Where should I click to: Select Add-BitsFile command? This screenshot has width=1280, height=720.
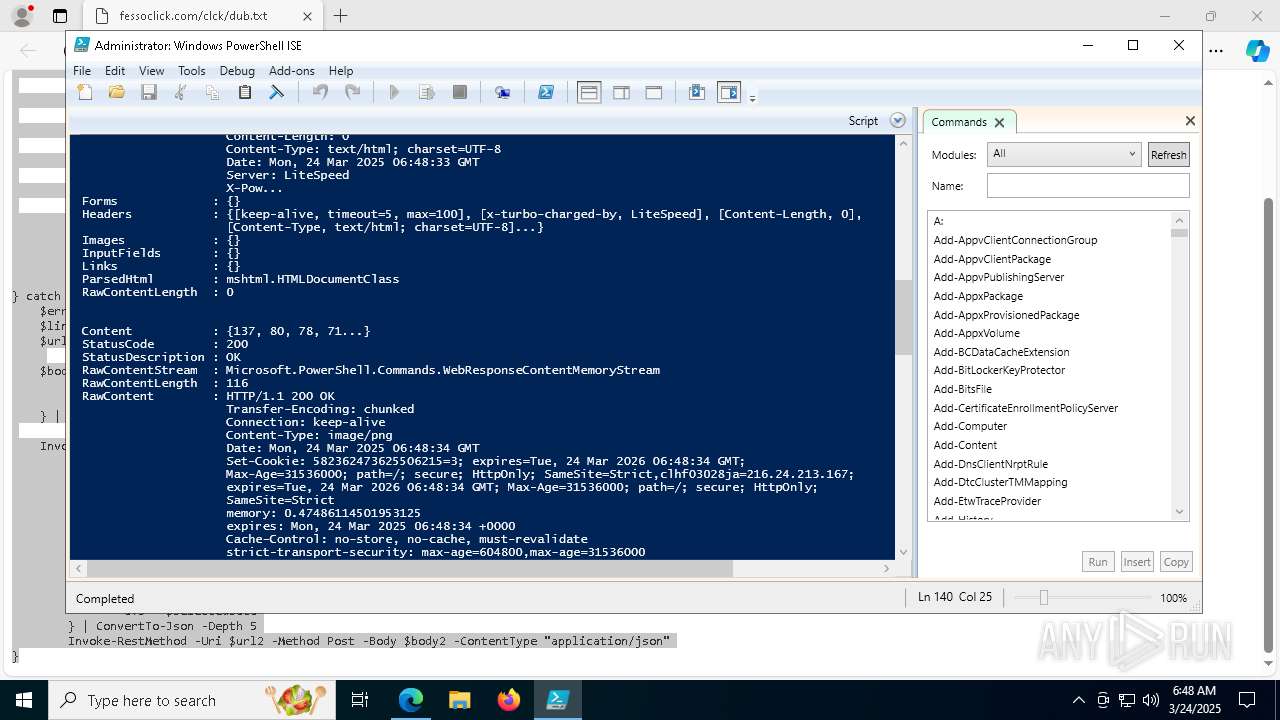[x=962, y=389]
